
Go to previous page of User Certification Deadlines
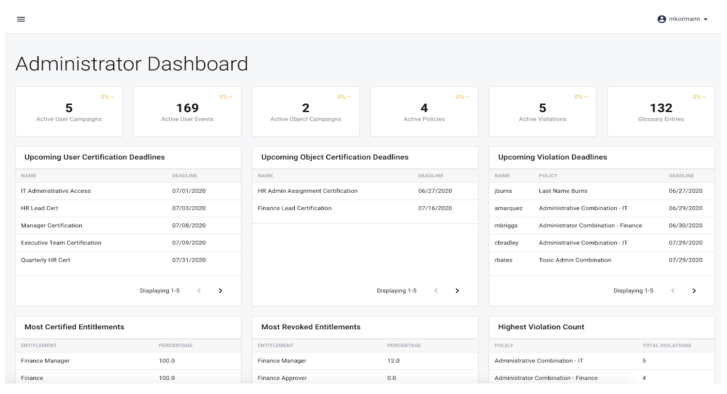[199, 291]
